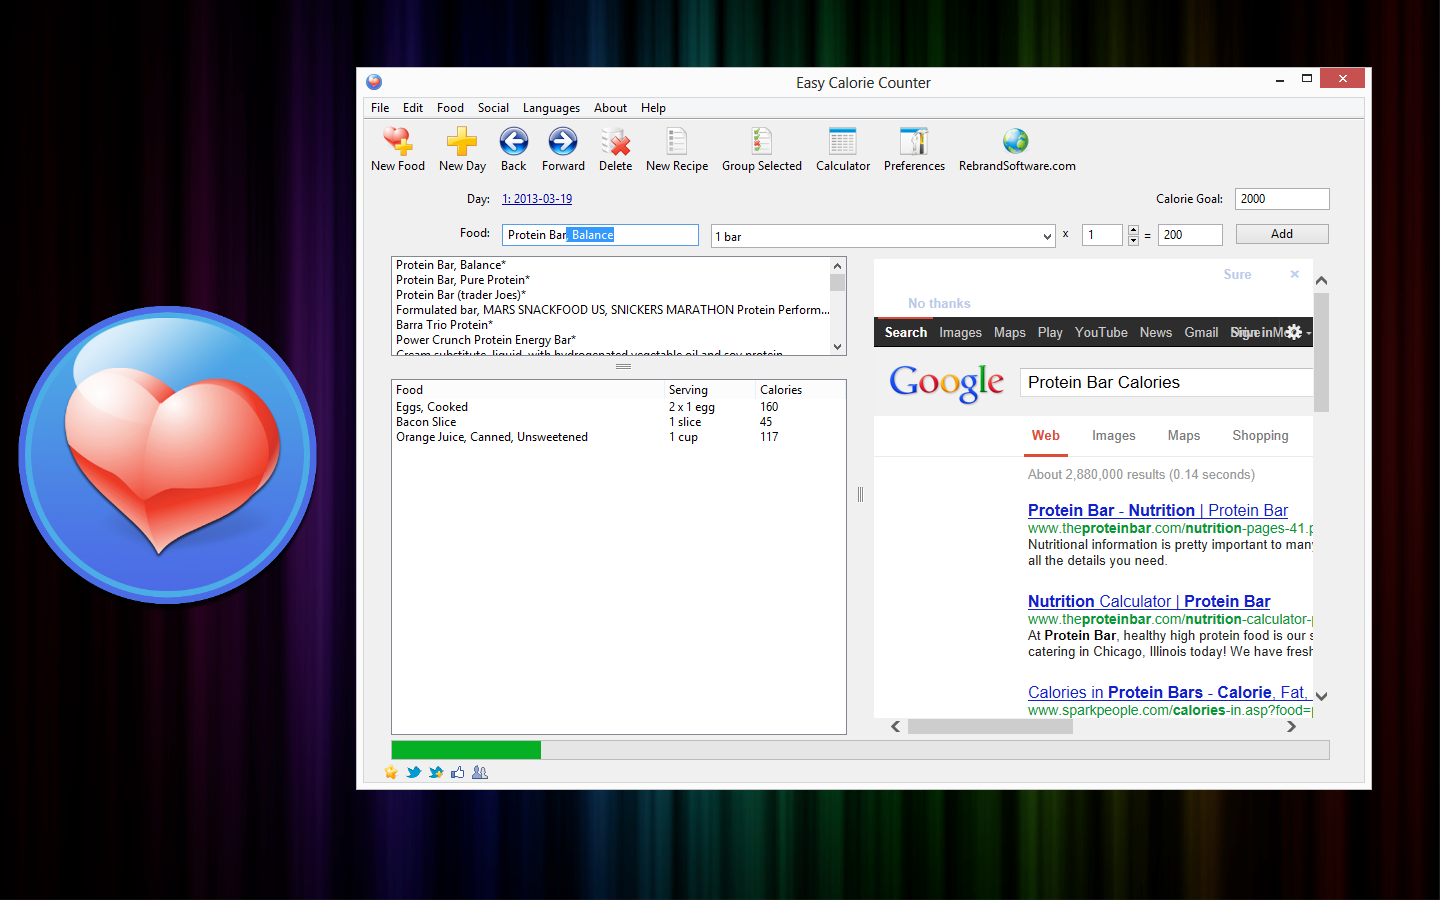Open Preferences from the toolbar
Screen dimensions: 1440x900
pyautogui.click(x=914, y=142)
